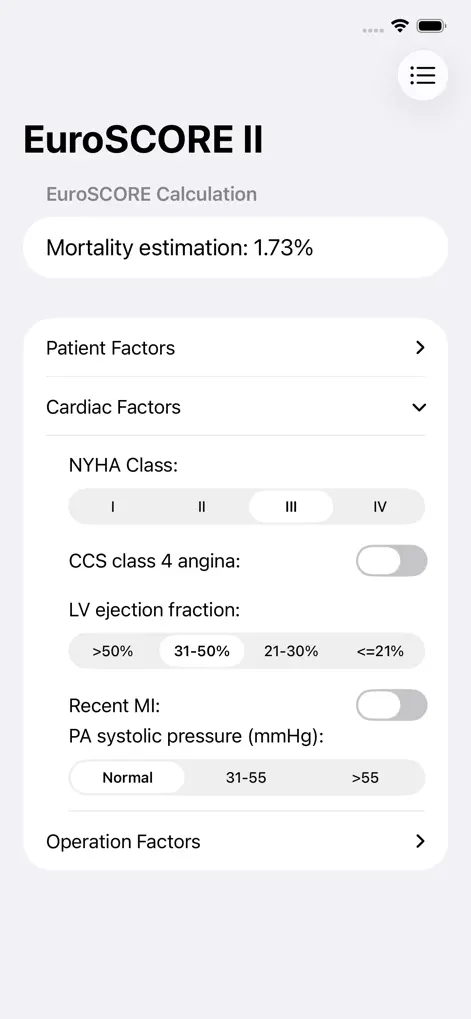471x1019 pixels.
Task: Select NYHA Class III segment
Action: click(x=291, y=506)
